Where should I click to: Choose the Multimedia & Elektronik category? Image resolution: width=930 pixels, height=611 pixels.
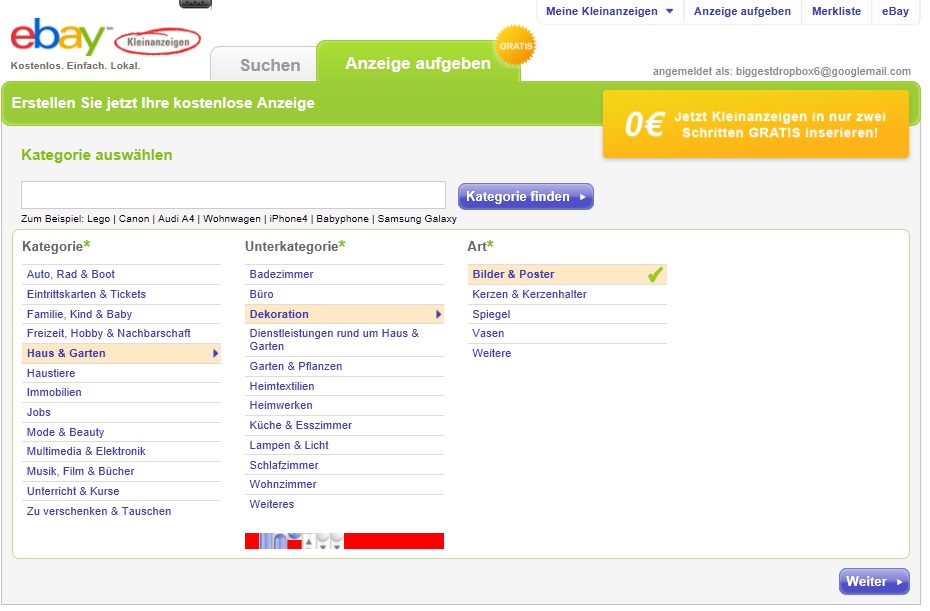(x=86, y=451)
